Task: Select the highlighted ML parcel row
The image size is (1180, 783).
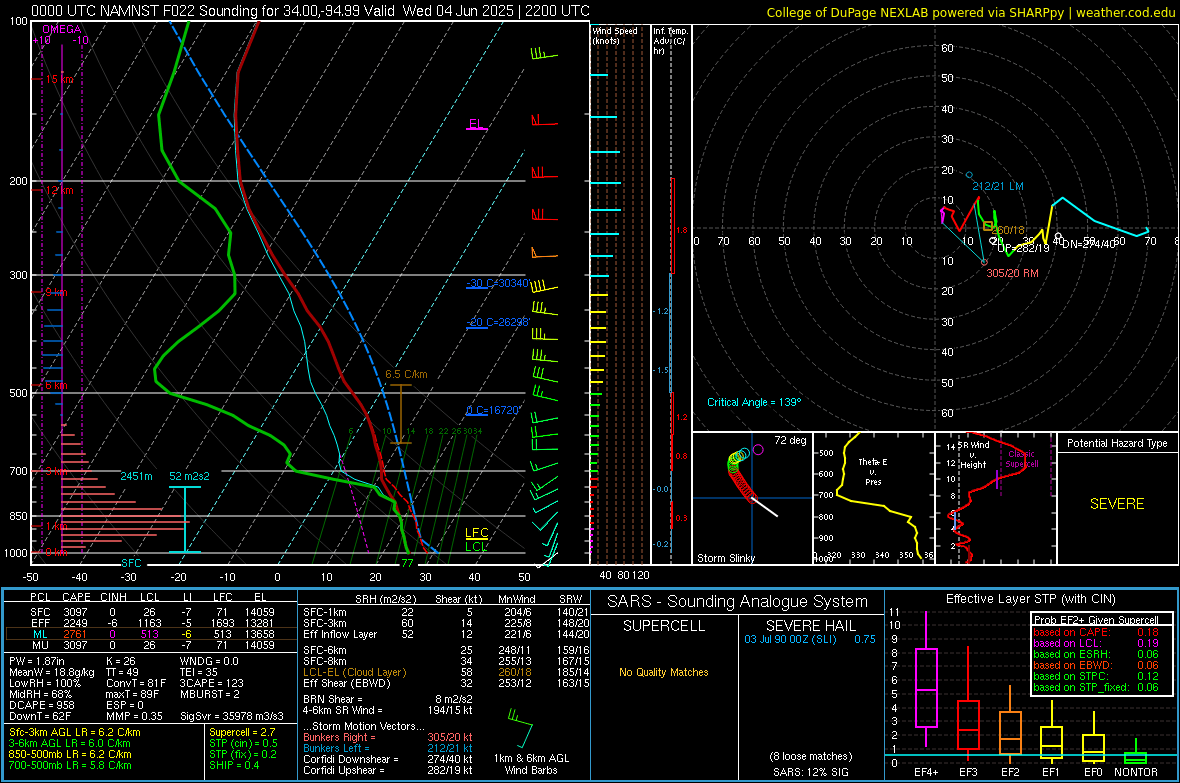Action: click(x=150, y=634)
